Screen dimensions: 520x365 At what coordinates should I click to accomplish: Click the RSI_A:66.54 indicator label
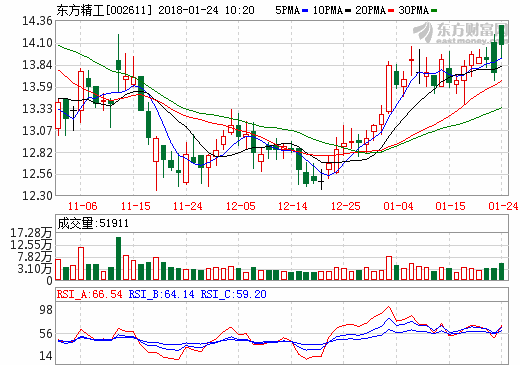90,294
